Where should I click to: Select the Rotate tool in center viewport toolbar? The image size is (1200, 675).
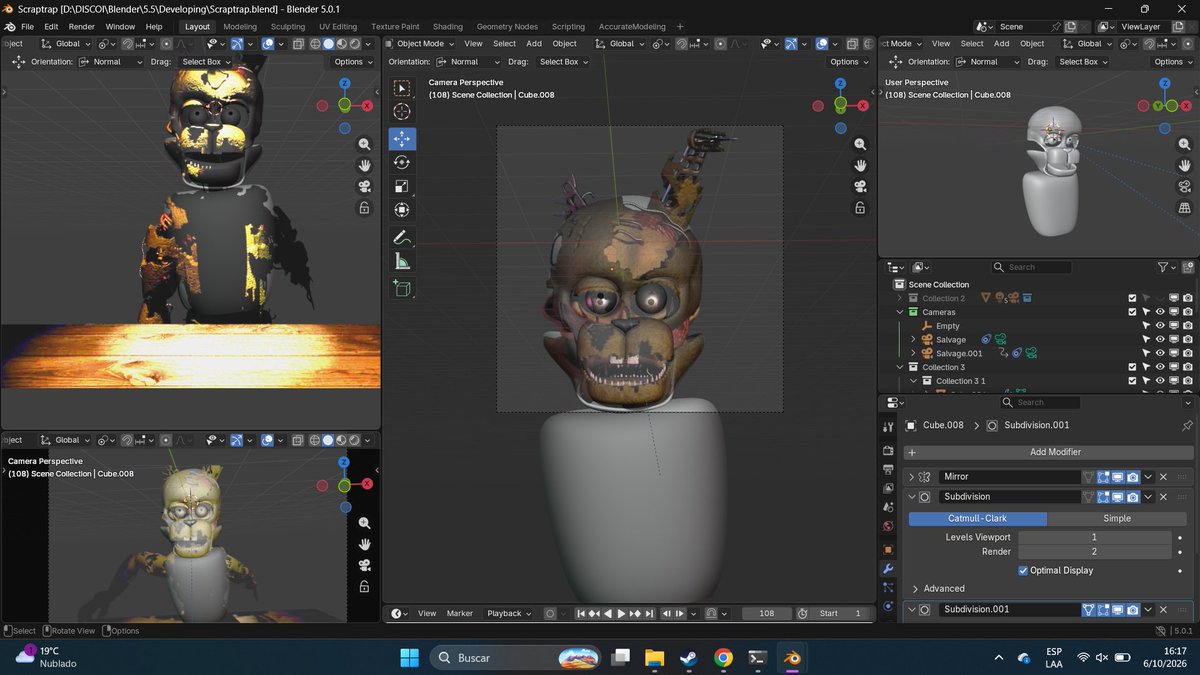pyautogui.click(x=402, y=162)
